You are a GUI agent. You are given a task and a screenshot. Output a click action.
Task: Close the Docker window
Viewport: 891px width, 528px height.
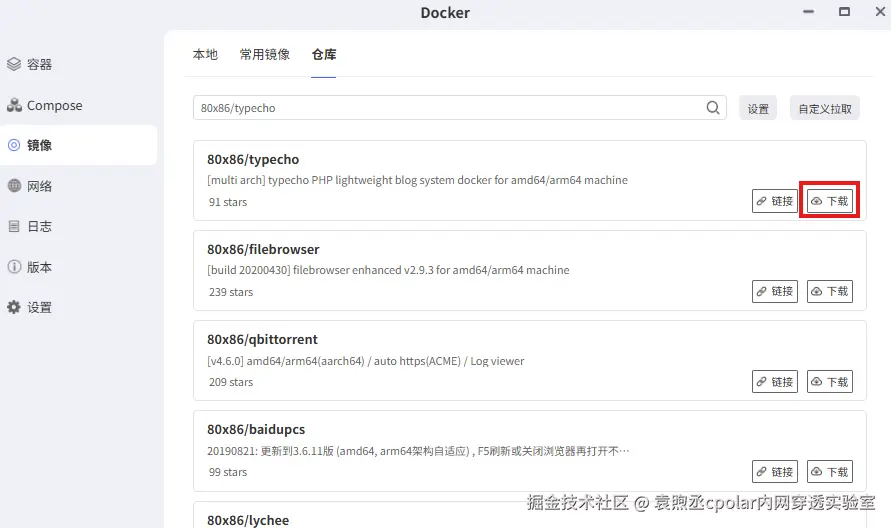[x=880, y=12]
